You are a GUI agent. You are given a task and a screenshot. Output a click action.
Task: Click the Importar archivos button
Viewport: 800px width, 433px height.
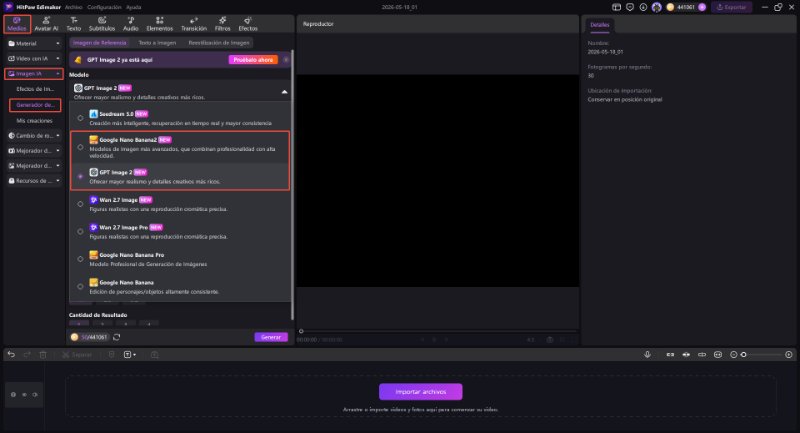[x=420, y=392]
